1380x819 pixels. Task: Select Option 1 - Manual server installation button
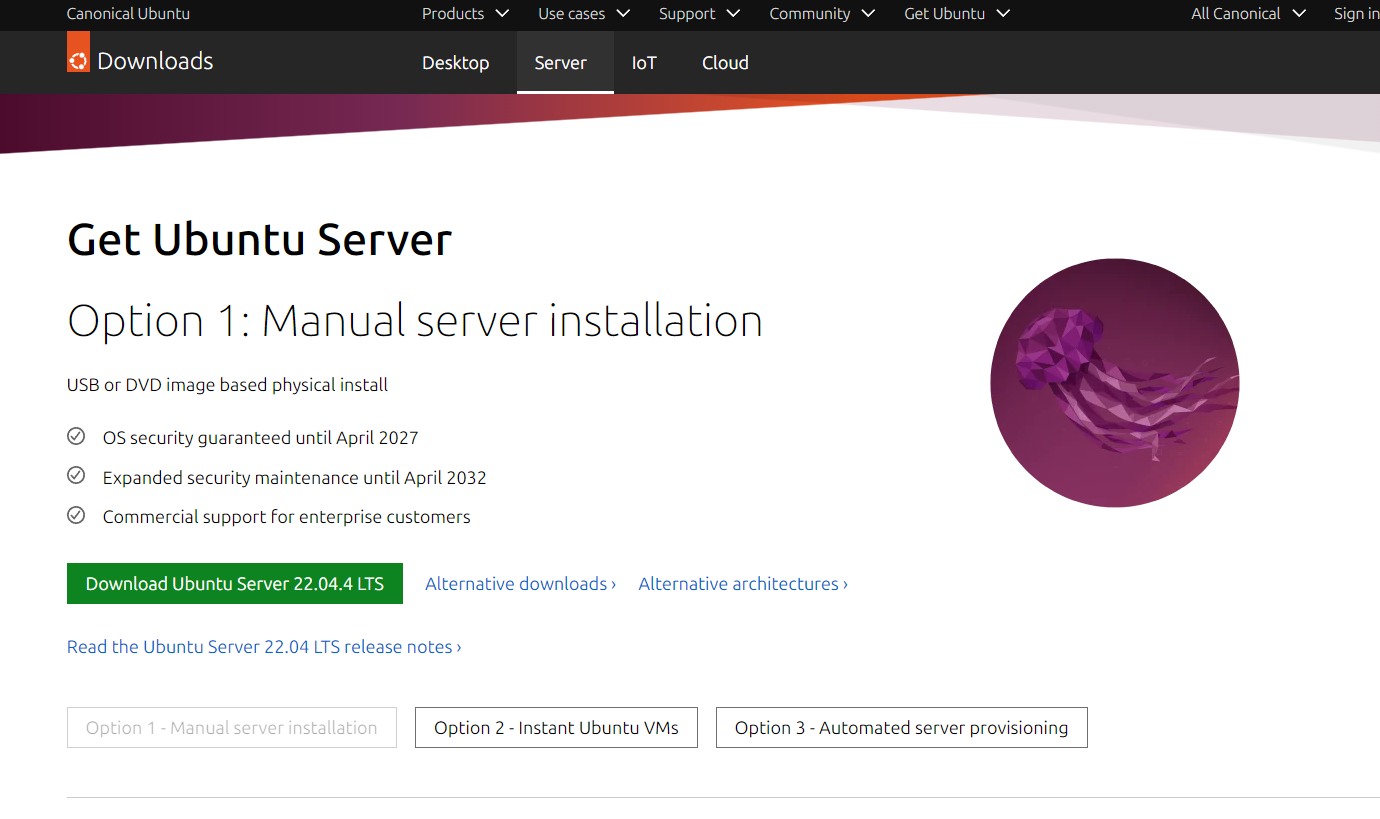tap(232, 728)
